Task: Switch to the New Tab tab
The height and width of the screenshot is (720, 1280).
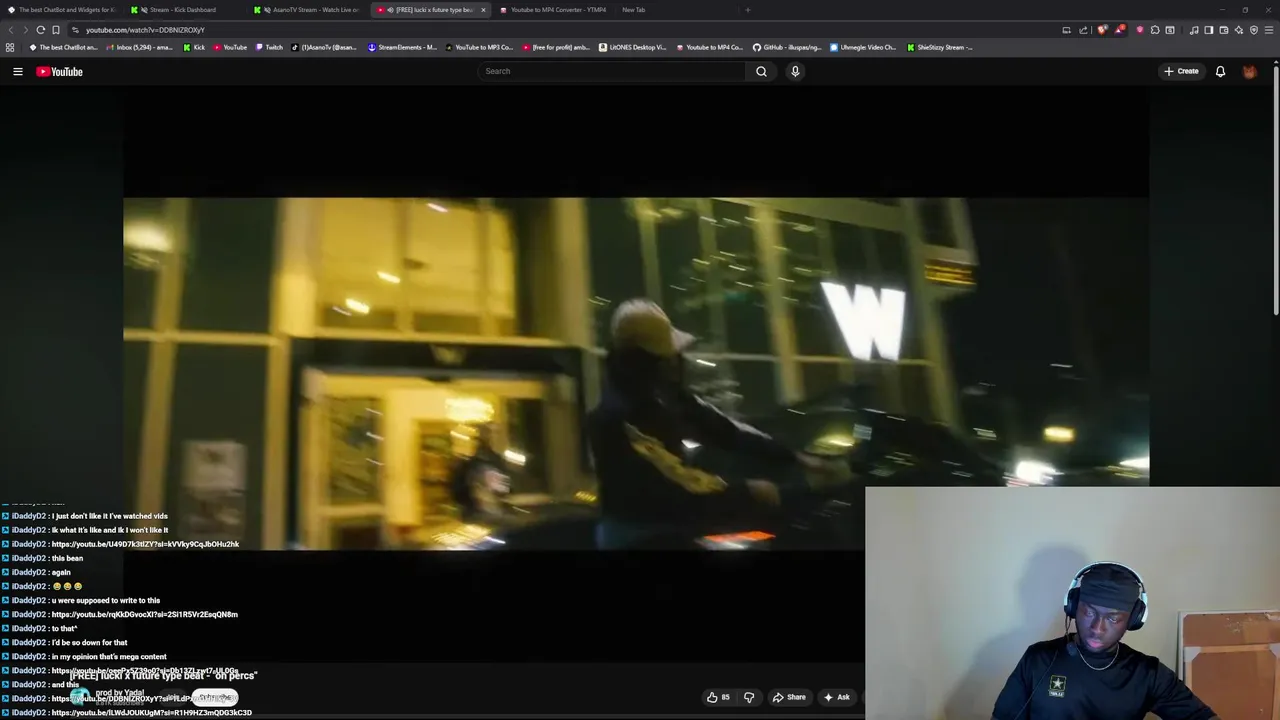Action: click(x=634, y=10)
